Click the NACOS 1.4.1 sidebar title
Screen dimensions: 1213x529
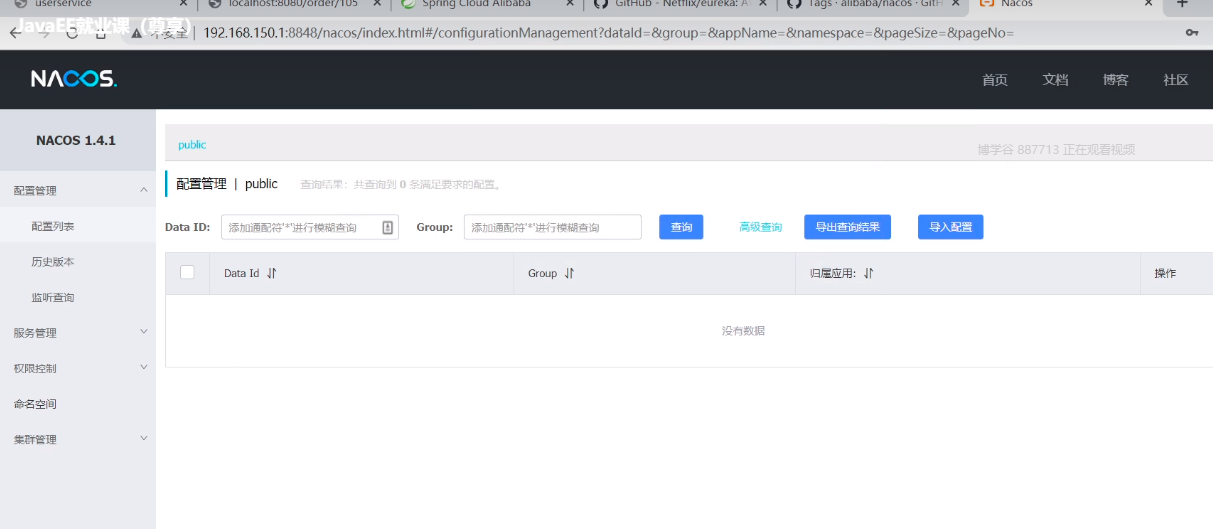pos(76,140)
